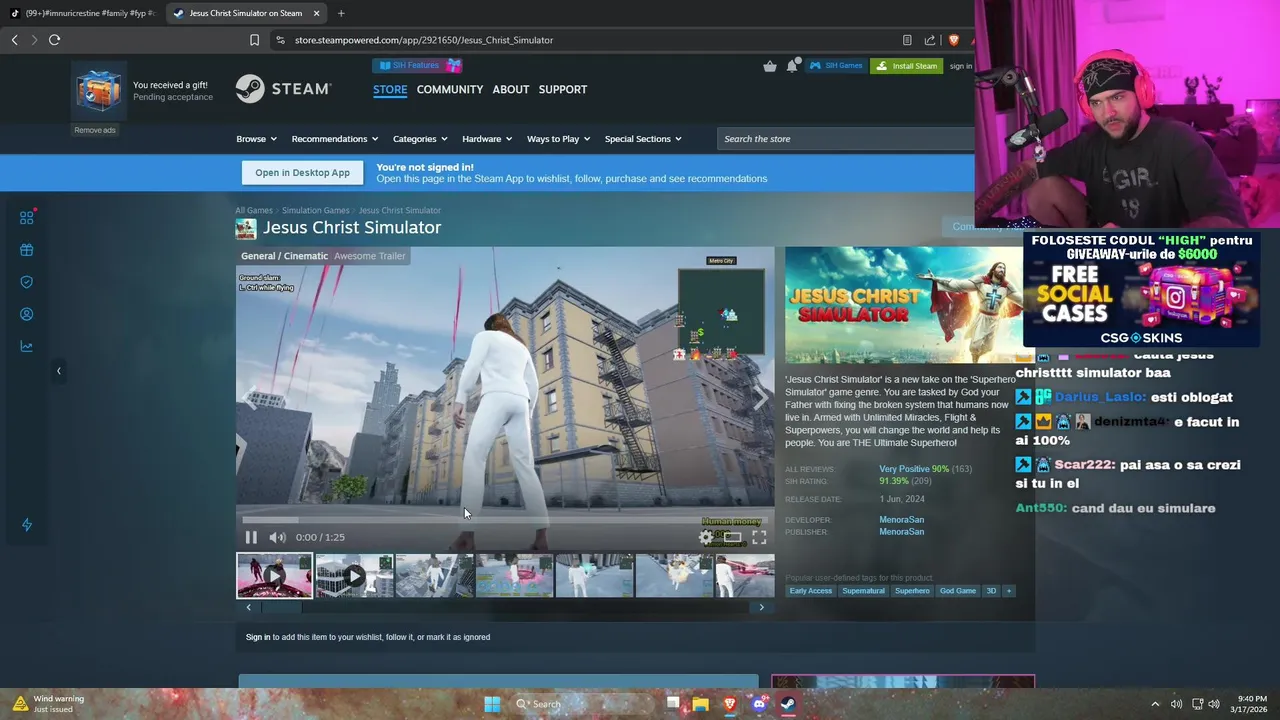Expand the Hardware dropdown
This screenshot has width=1280, height=720.
point(487,139)
